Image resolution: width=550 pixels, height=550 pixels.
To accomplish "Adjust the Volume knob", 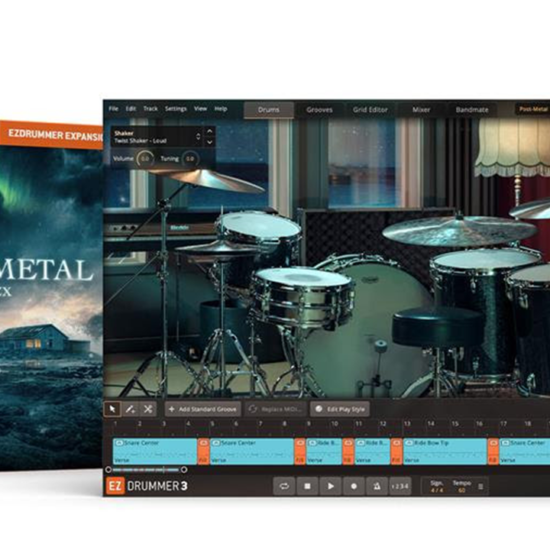I will click(145, 159).
